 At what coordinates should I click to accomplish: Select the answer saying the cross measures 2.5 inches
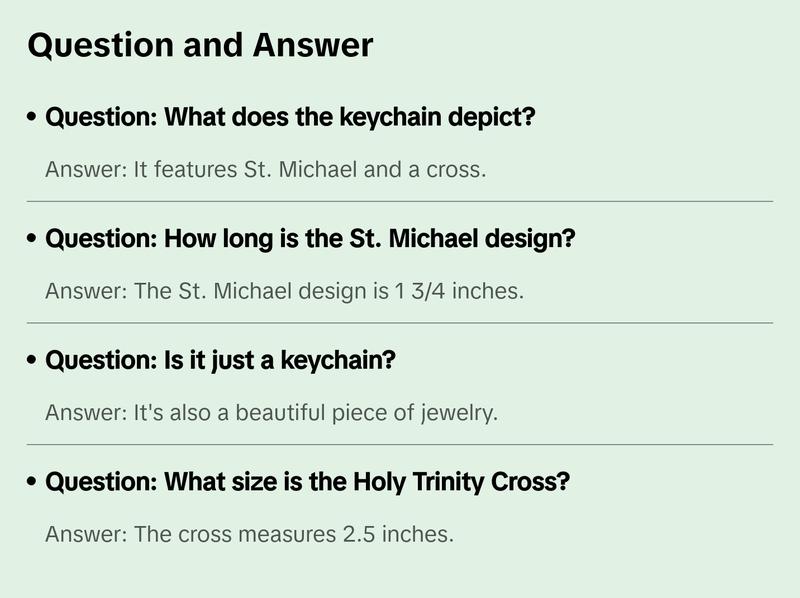coord(249,534)
